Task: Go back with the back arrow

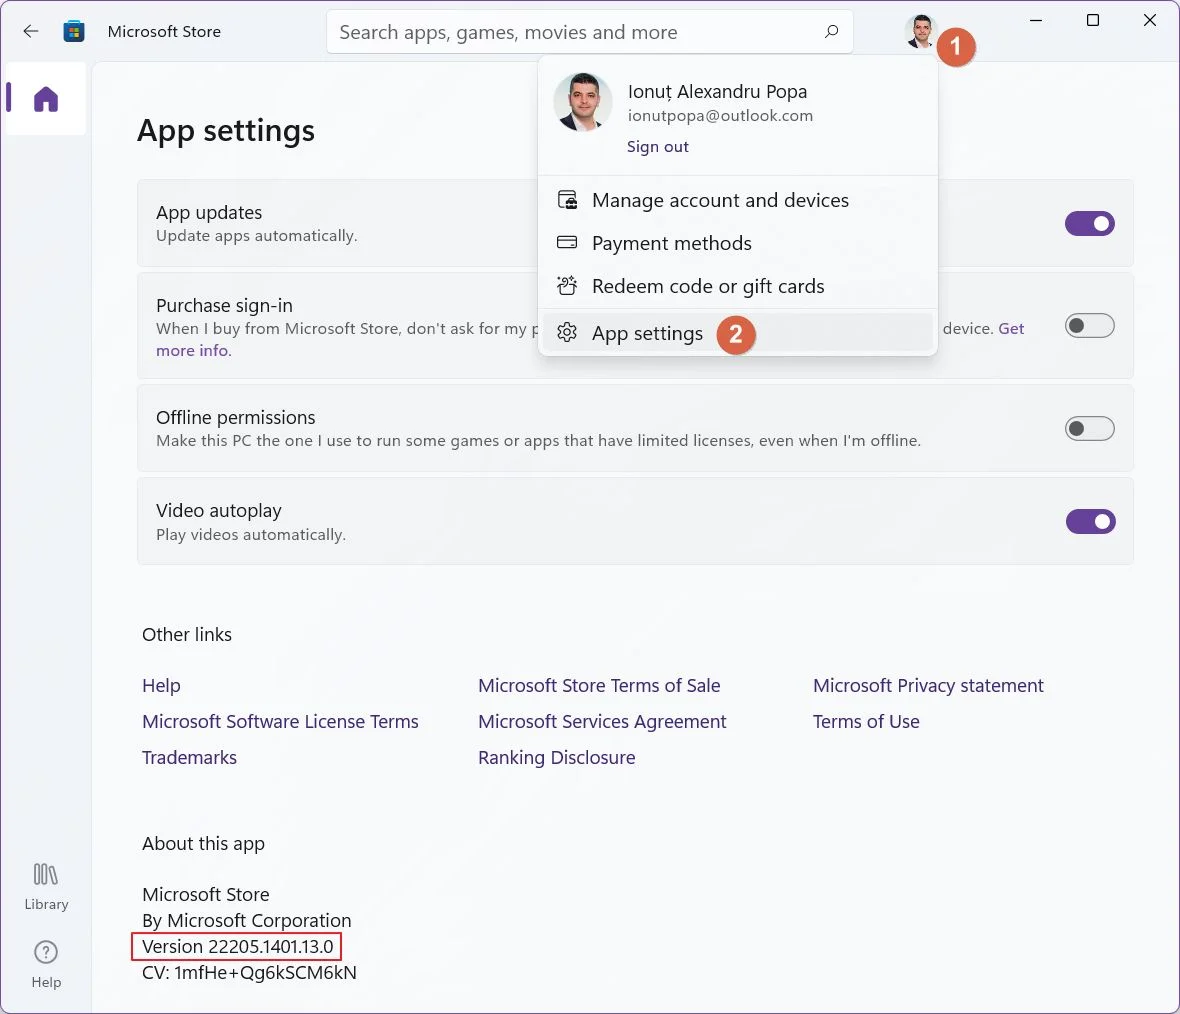Action: (x=31, y=32)
